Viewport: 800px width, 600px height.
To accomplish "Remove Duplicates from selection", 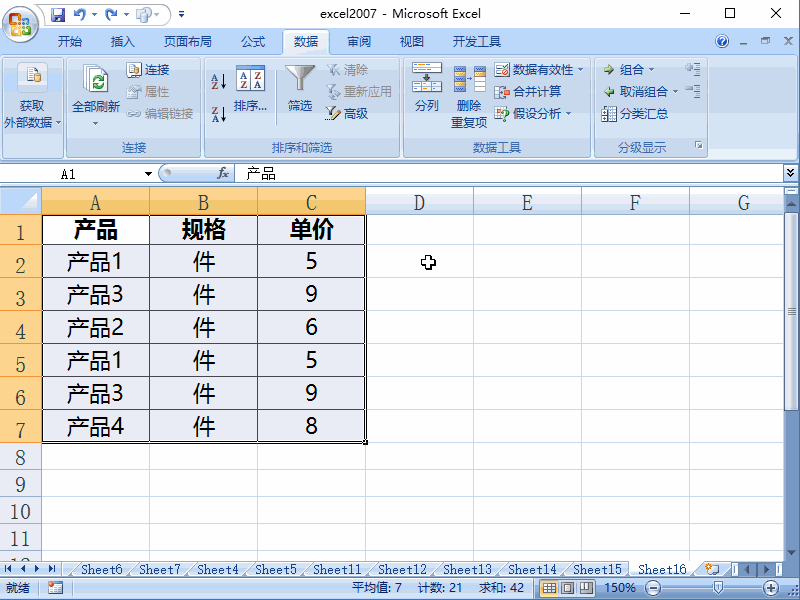I will point(469,96).
